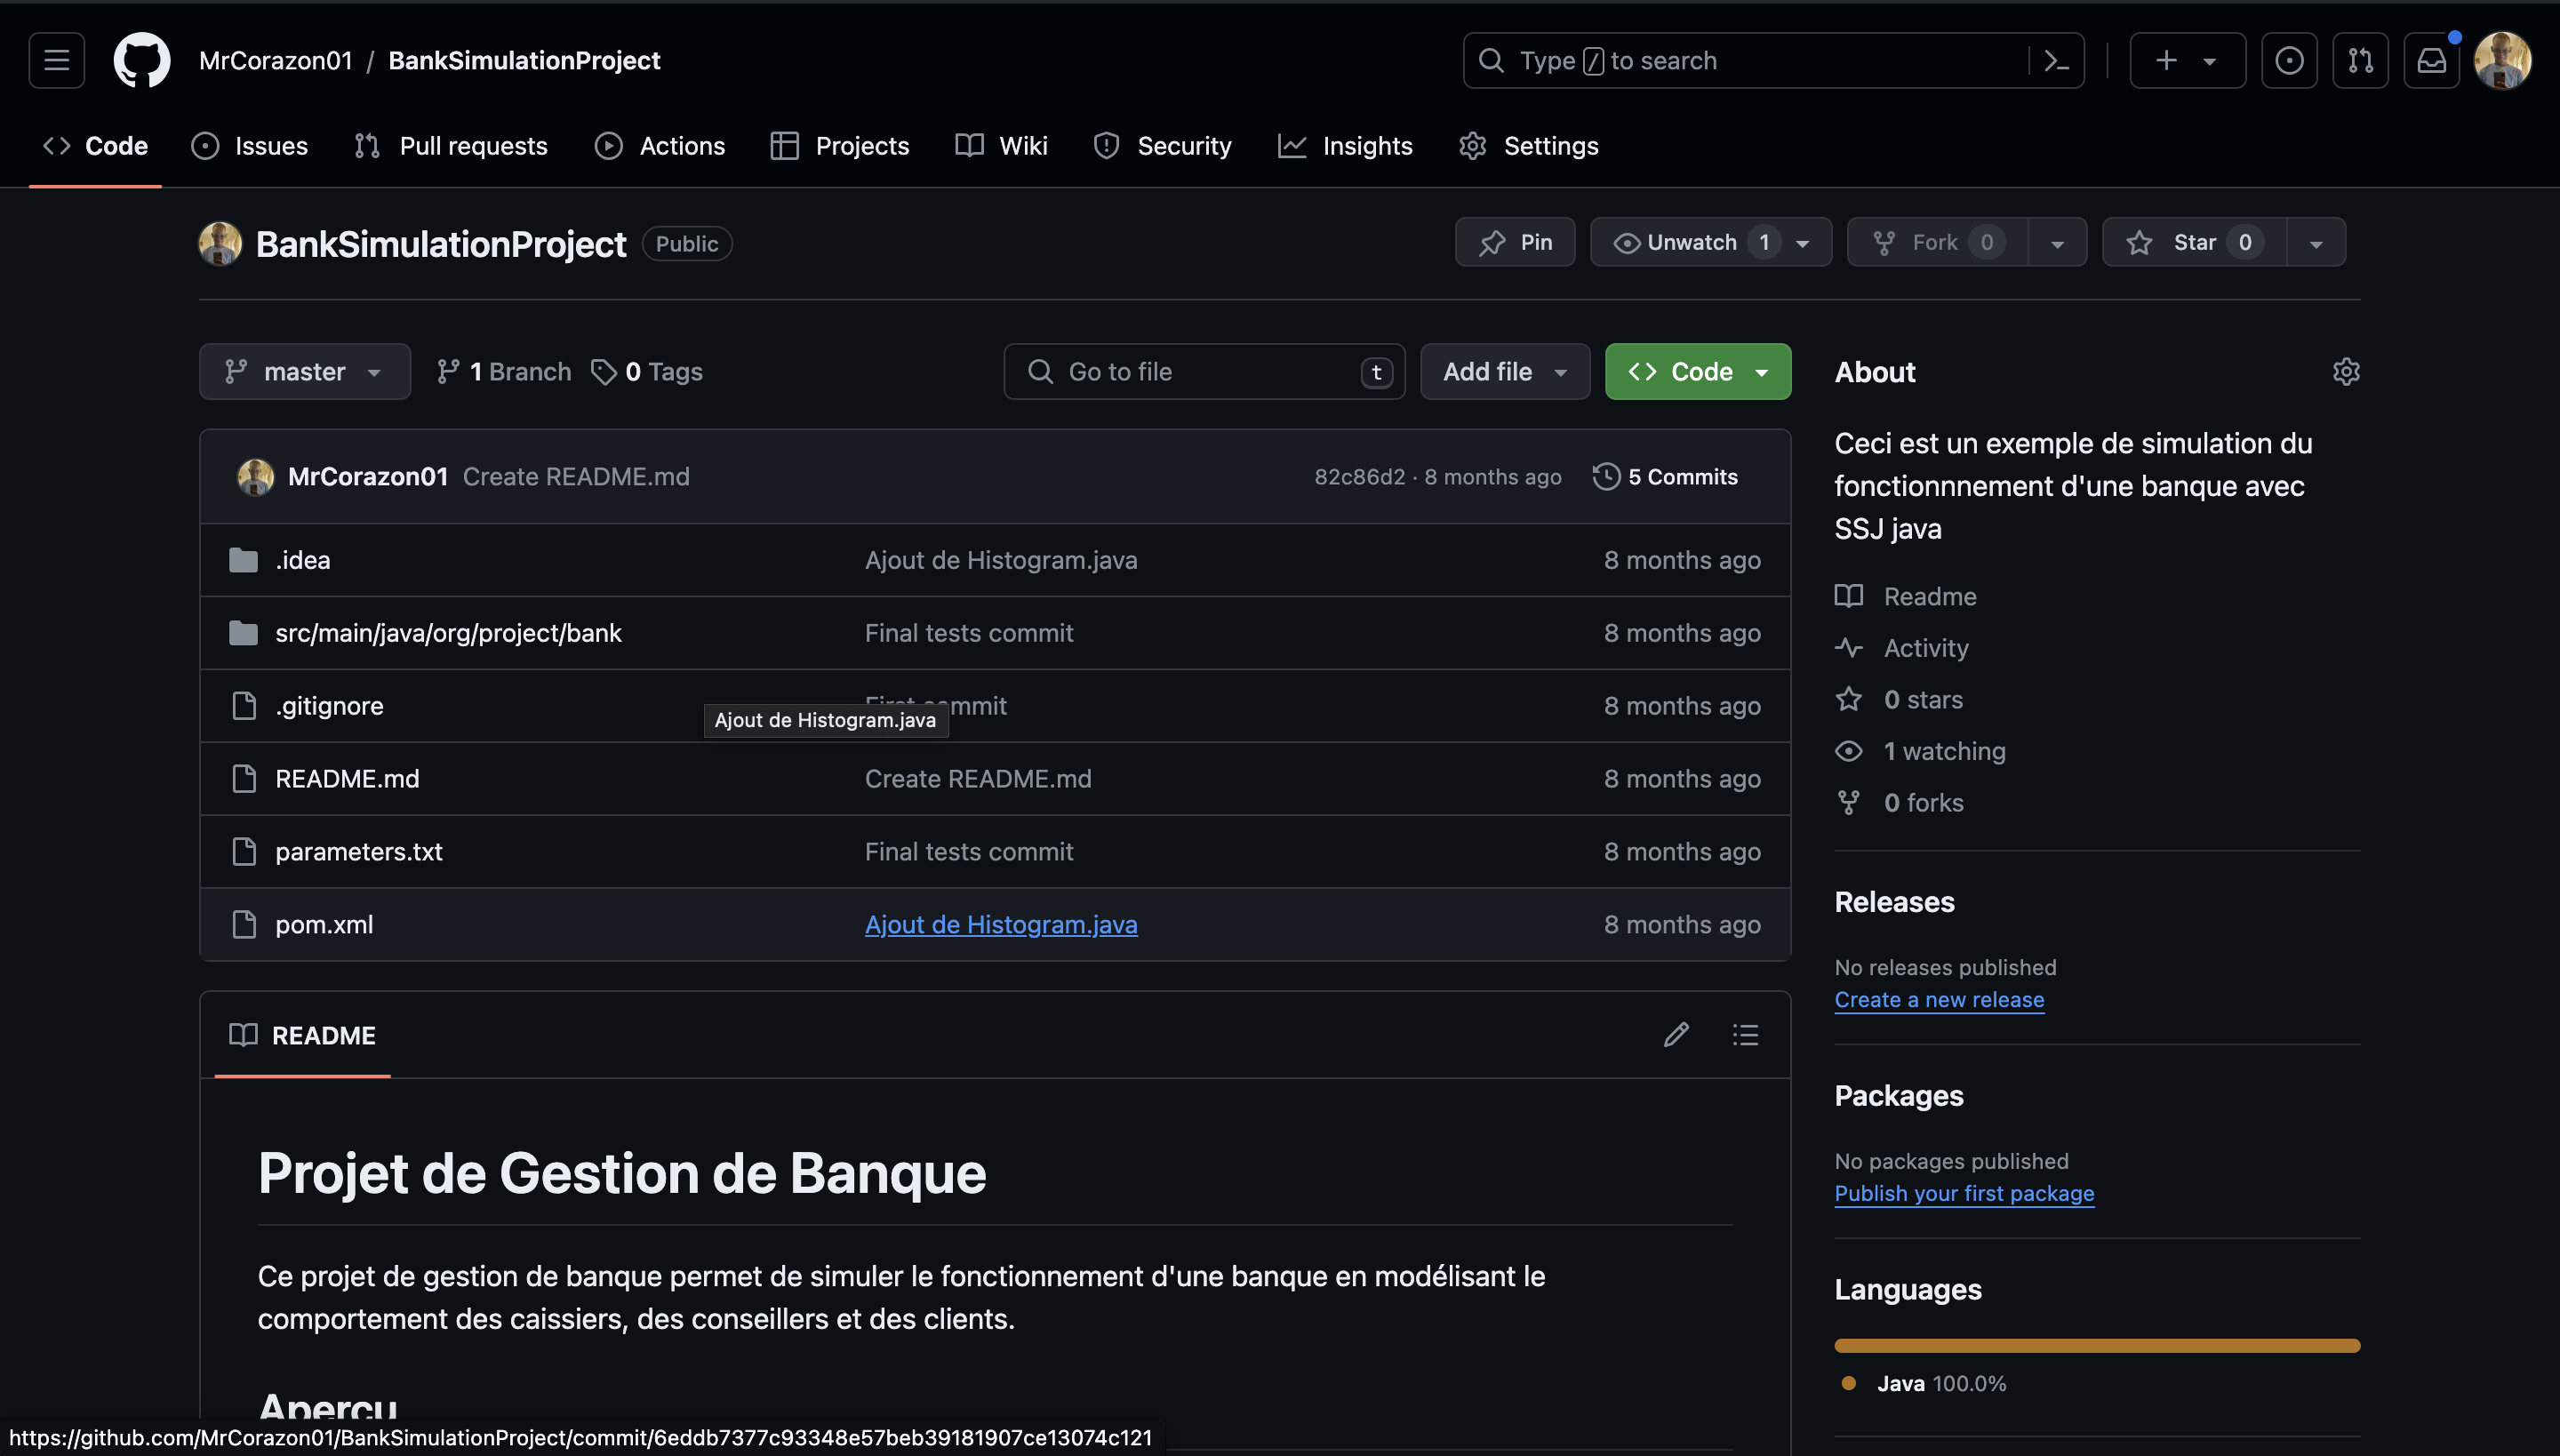Open Ajout de Histogram.java link on pom.xml row

coord(1001,925)
